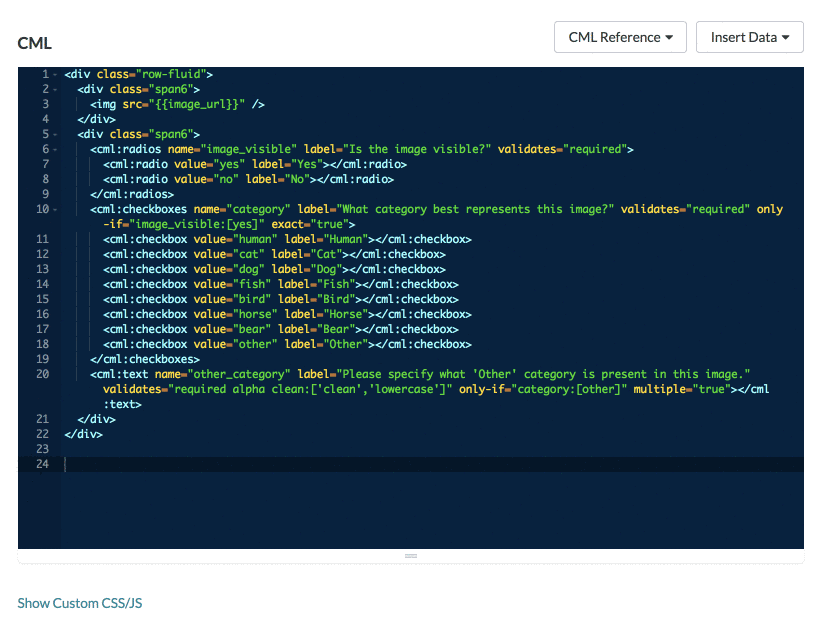Open the Insert Data dropdown
Viewport: 820px width, 643px height.
(749, 37)
